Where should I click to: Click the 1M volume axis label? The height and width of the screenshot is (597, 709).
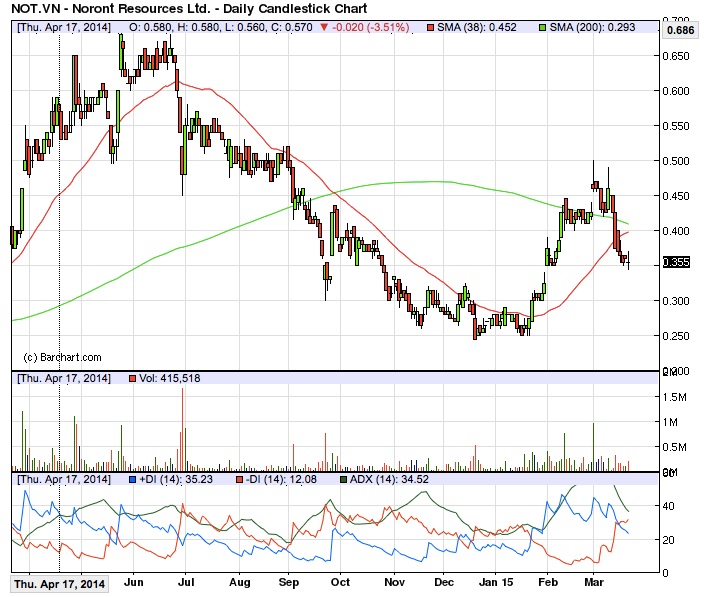click(x=670, y=422)
